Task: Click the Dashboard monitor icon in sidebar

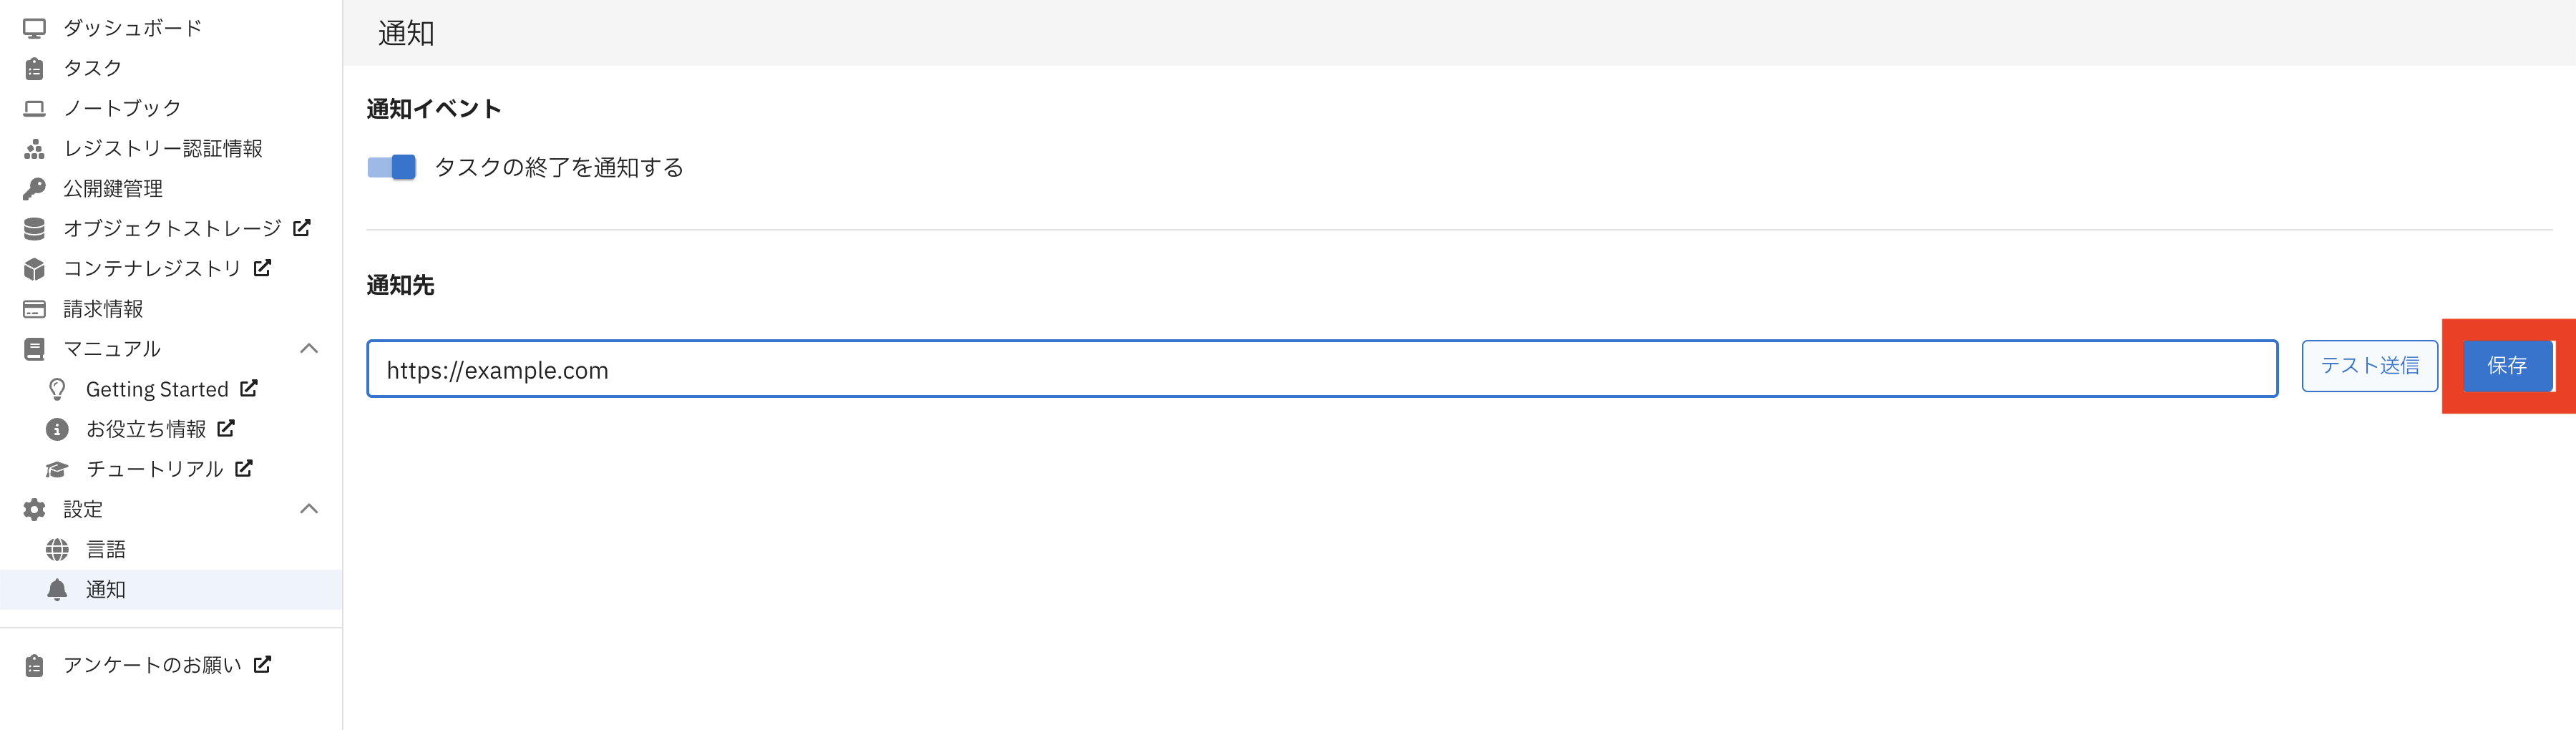Action: tap(34, 28)
